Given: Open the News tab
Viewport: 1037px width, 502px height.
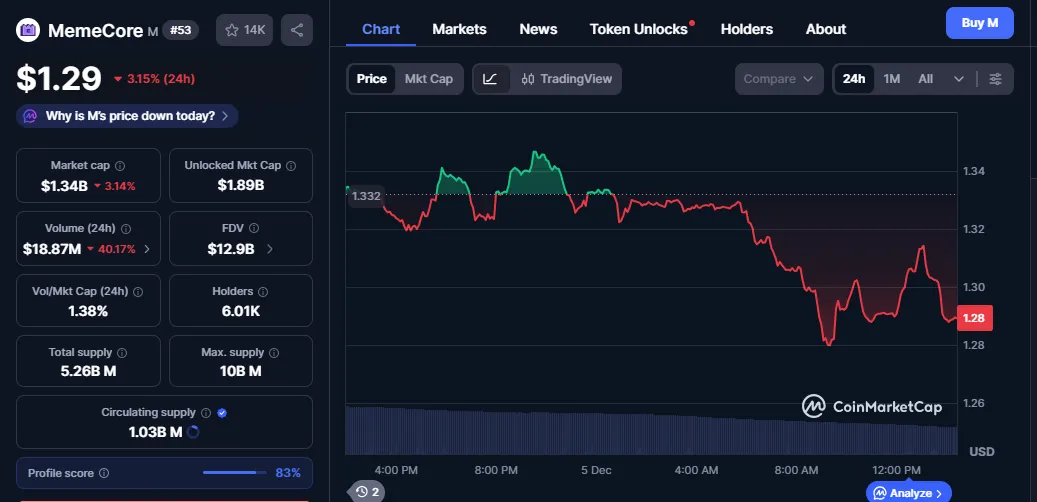Looking at the screenshot, I should coord(538,29).
